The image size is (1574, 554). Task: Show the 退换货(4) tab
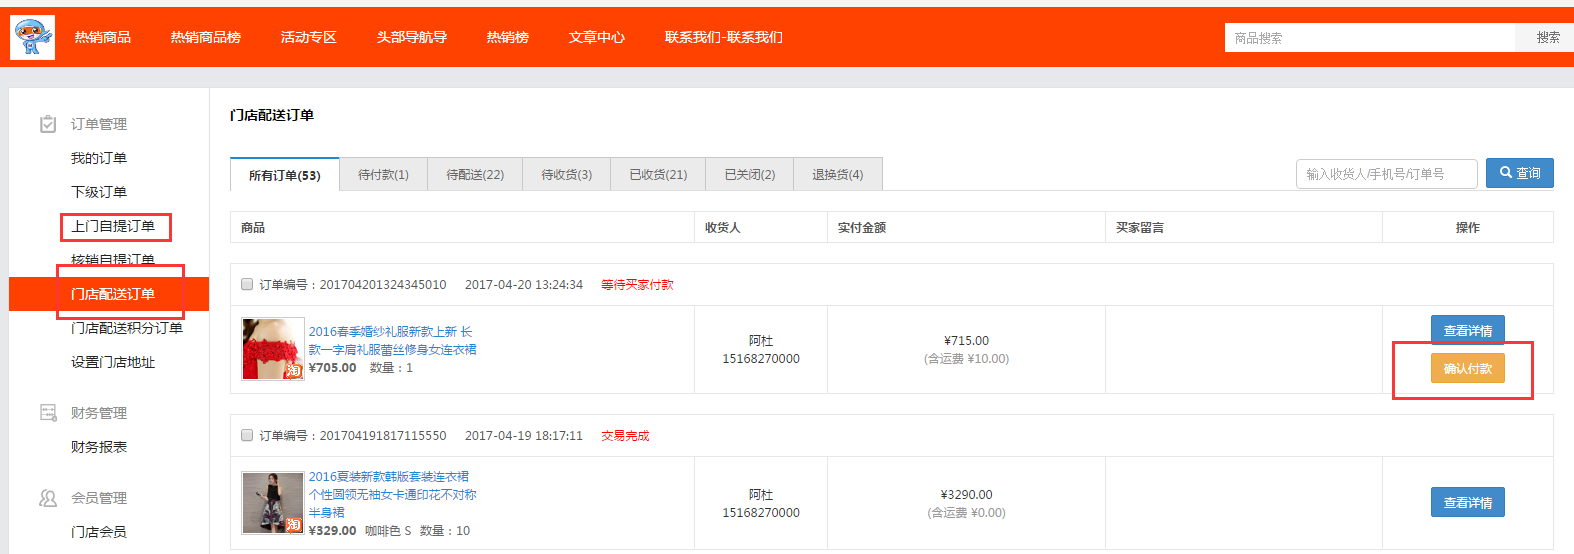click(837, 175)
